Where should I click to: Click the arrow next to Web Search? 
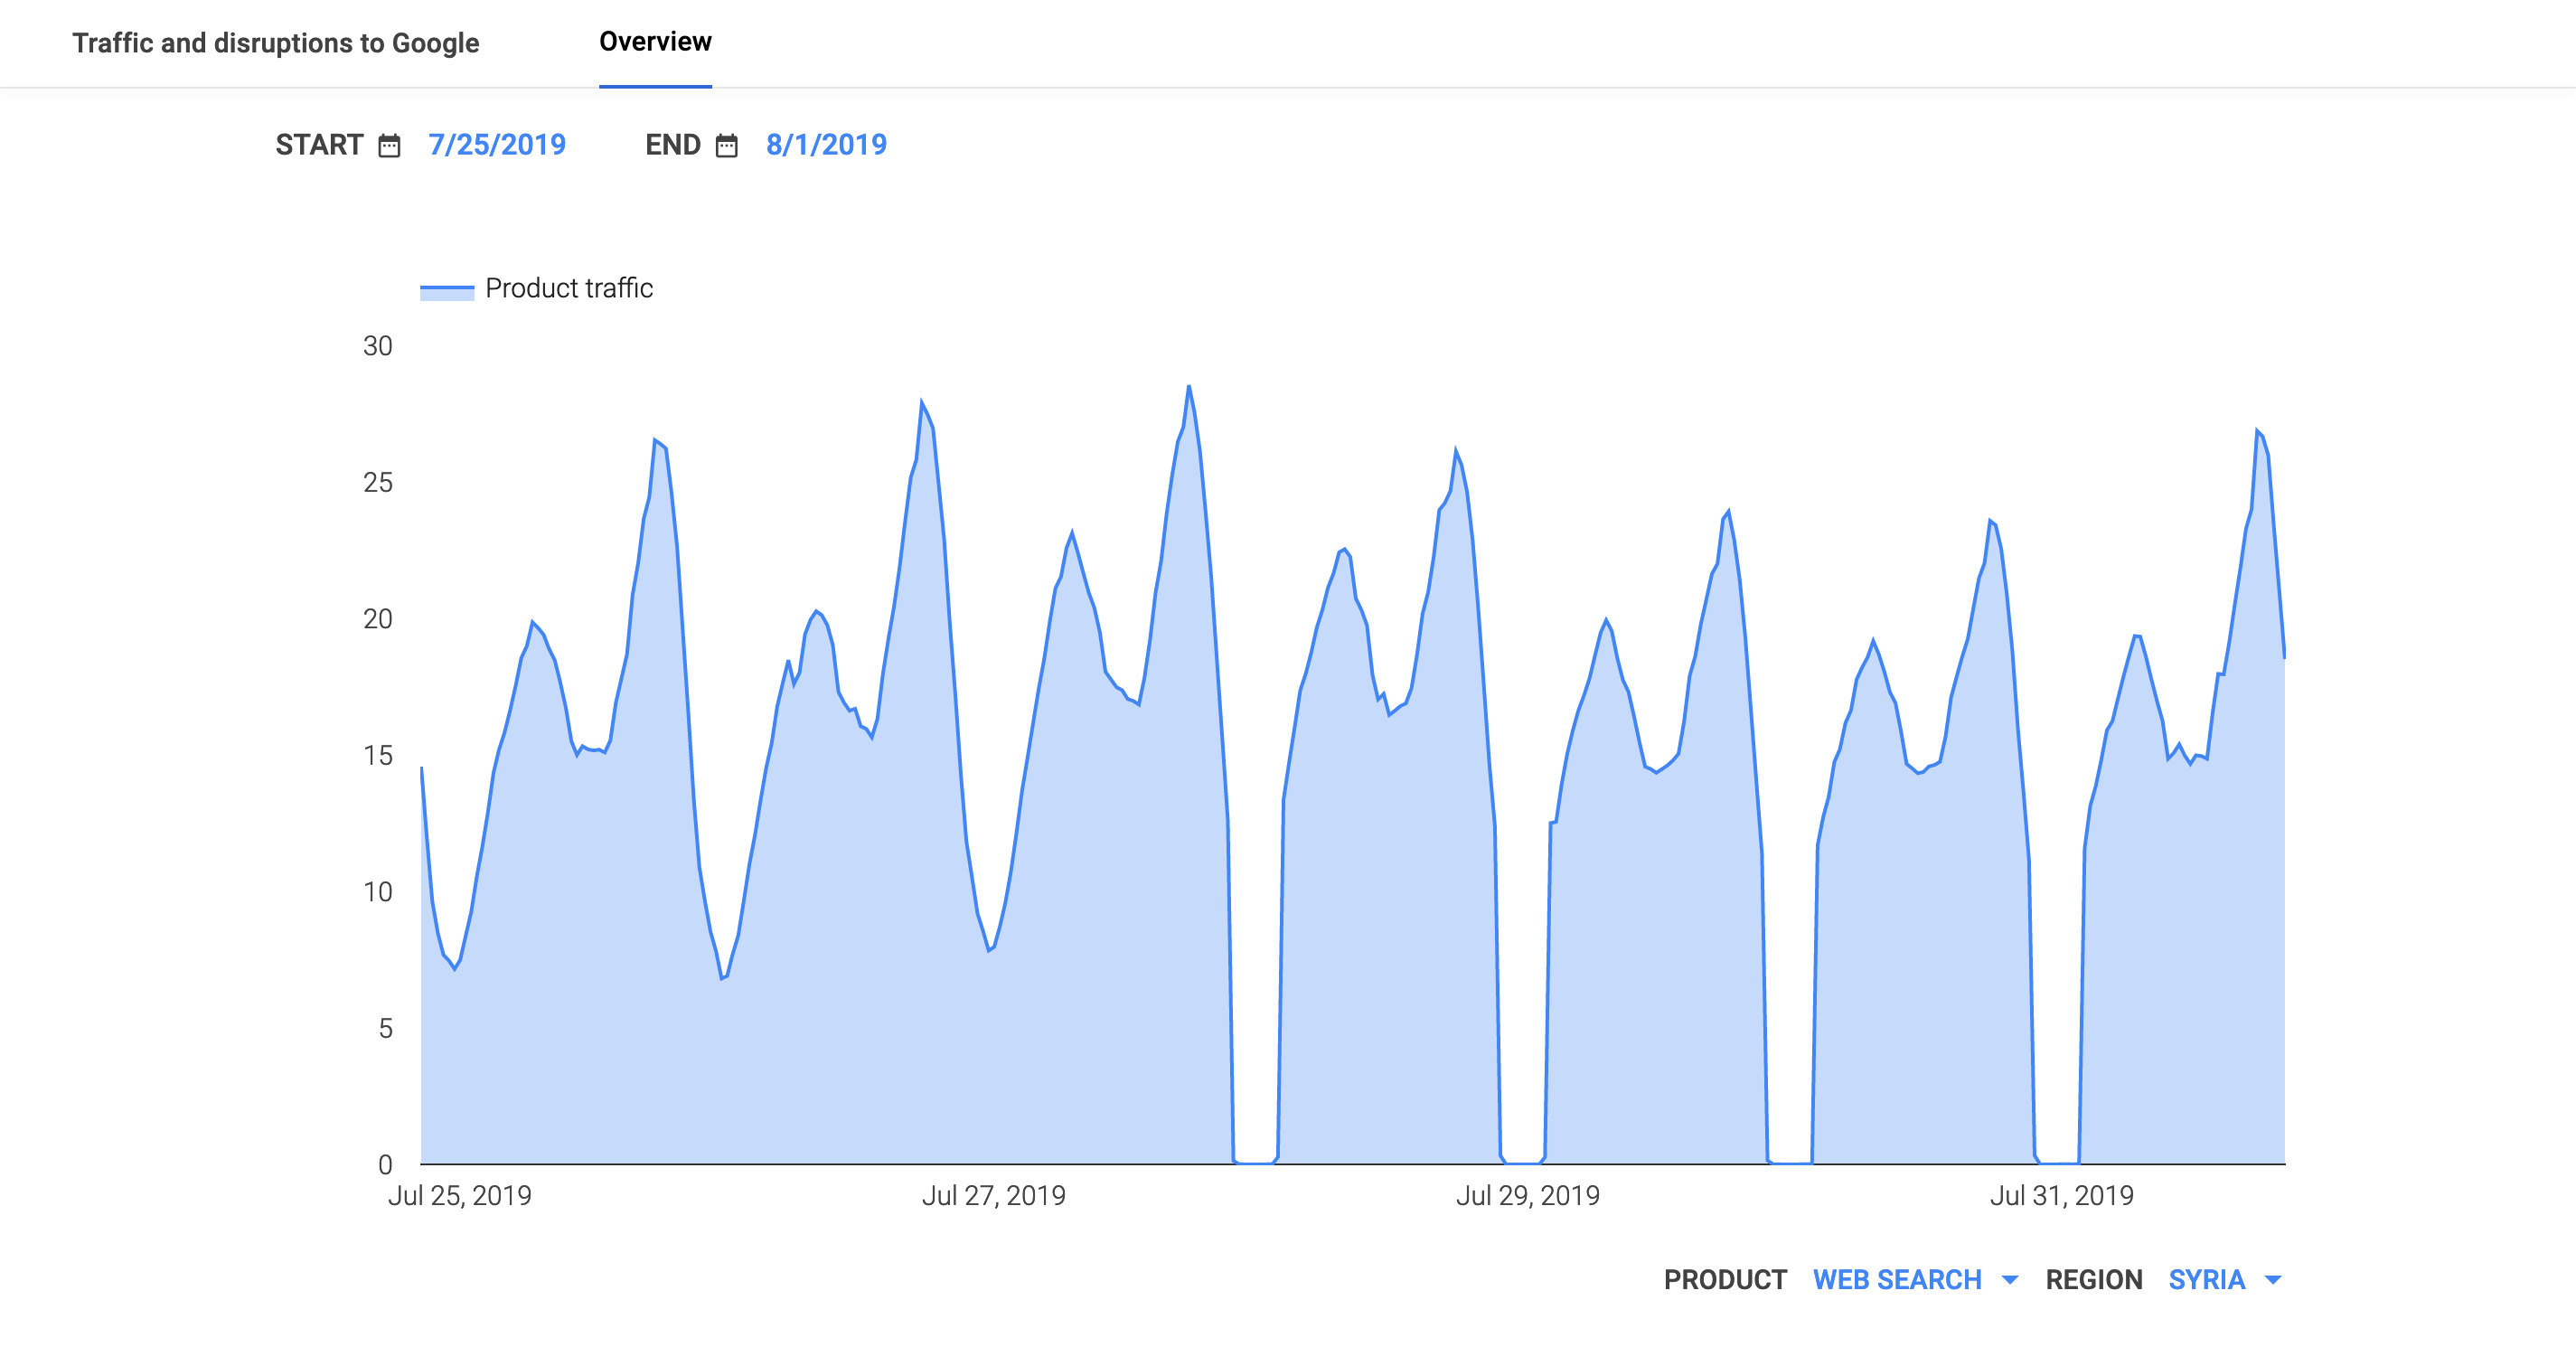click(2010, 1280)
